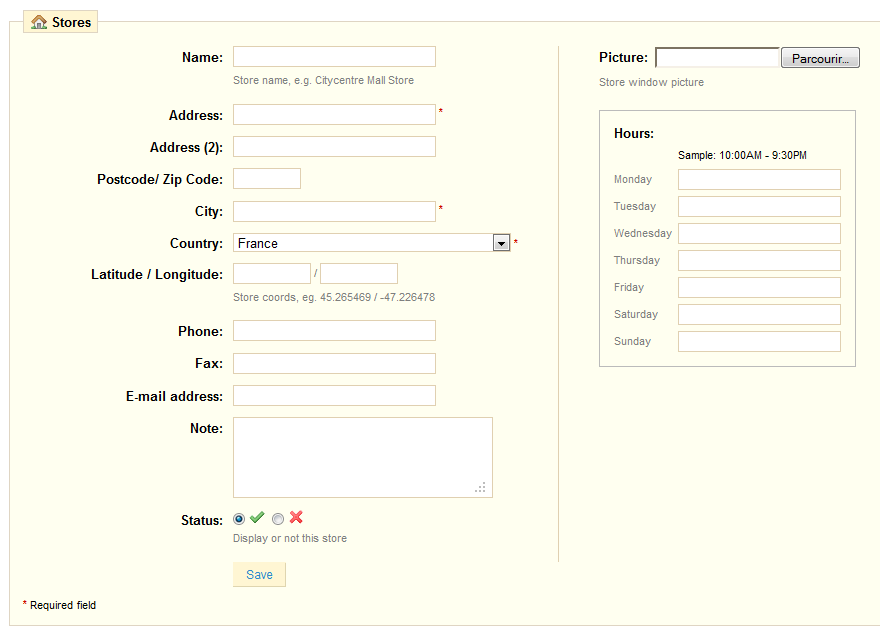
Task: Click the City input field
Action: (x=334, y=212)
